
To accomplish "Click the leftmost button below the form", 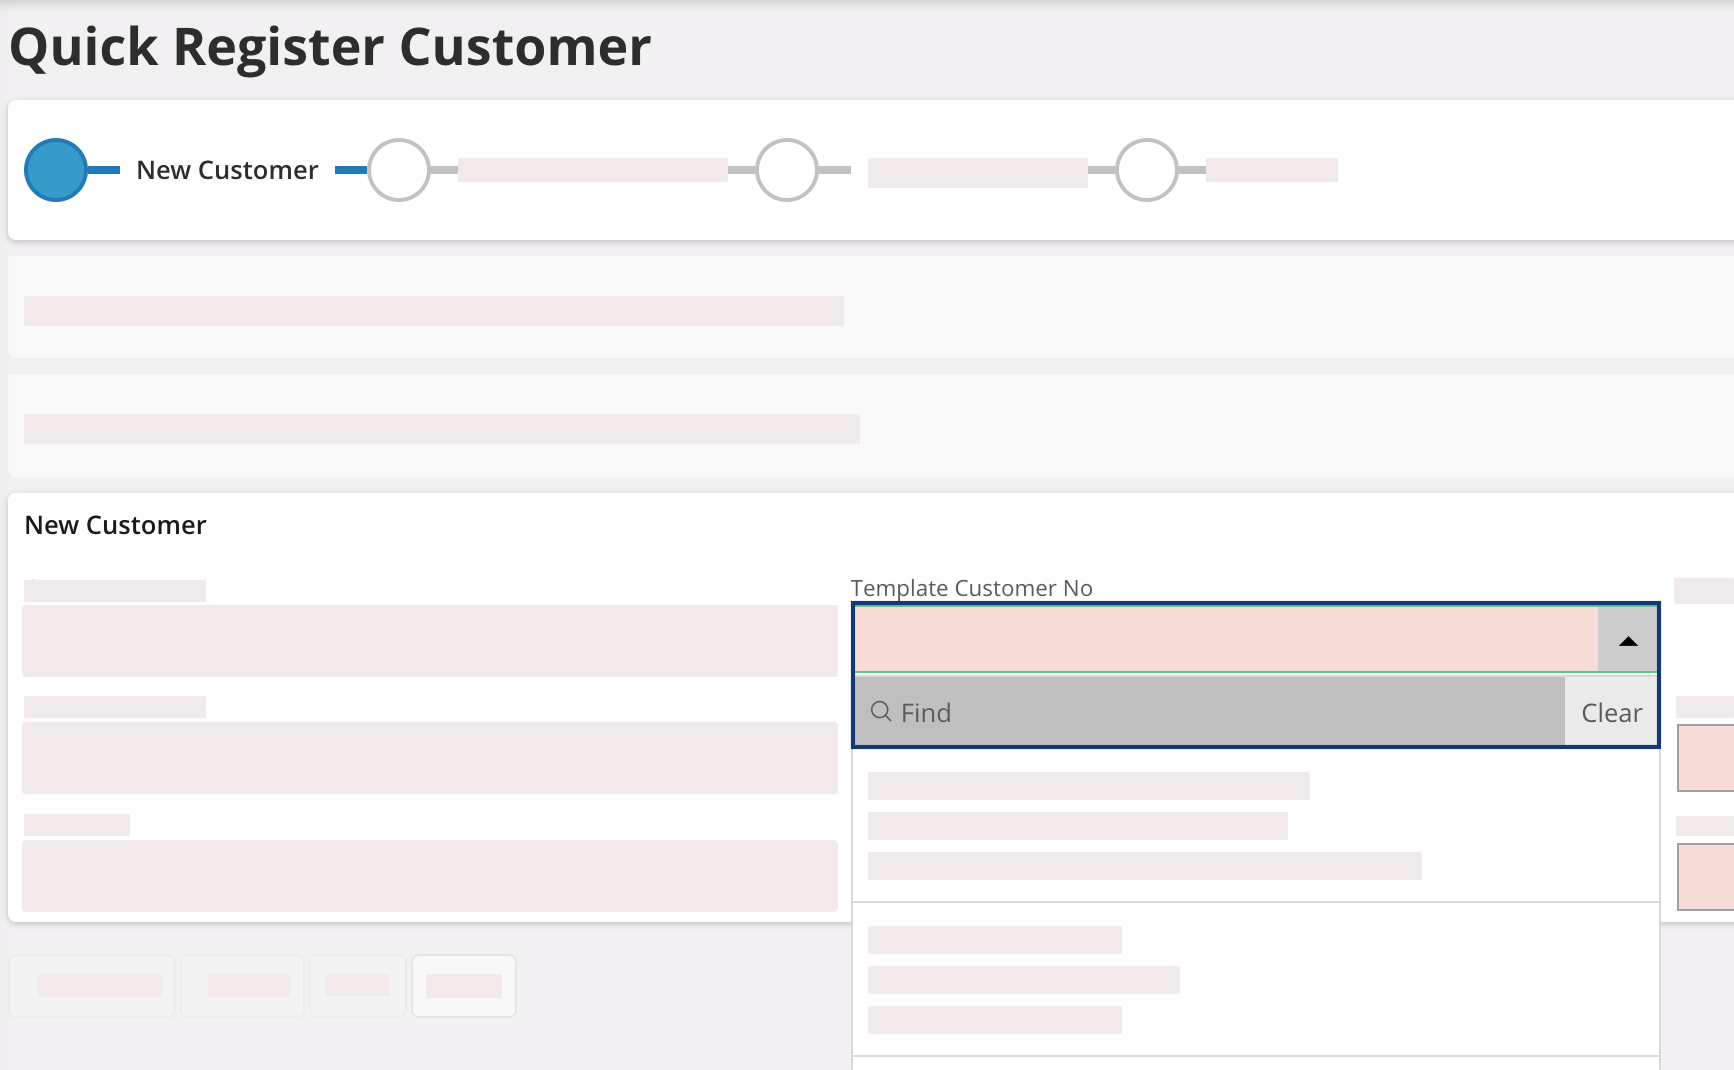I will point(93,986).
